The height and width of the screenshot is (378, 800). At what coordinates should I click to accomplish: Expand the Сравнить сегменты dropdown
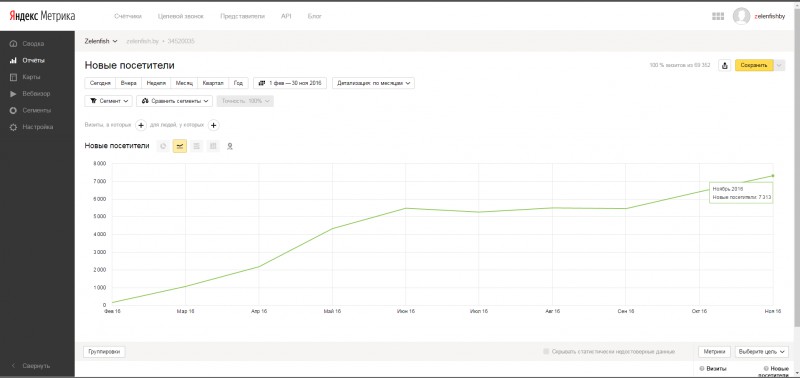pyautogui.click(x=174, y=101)
